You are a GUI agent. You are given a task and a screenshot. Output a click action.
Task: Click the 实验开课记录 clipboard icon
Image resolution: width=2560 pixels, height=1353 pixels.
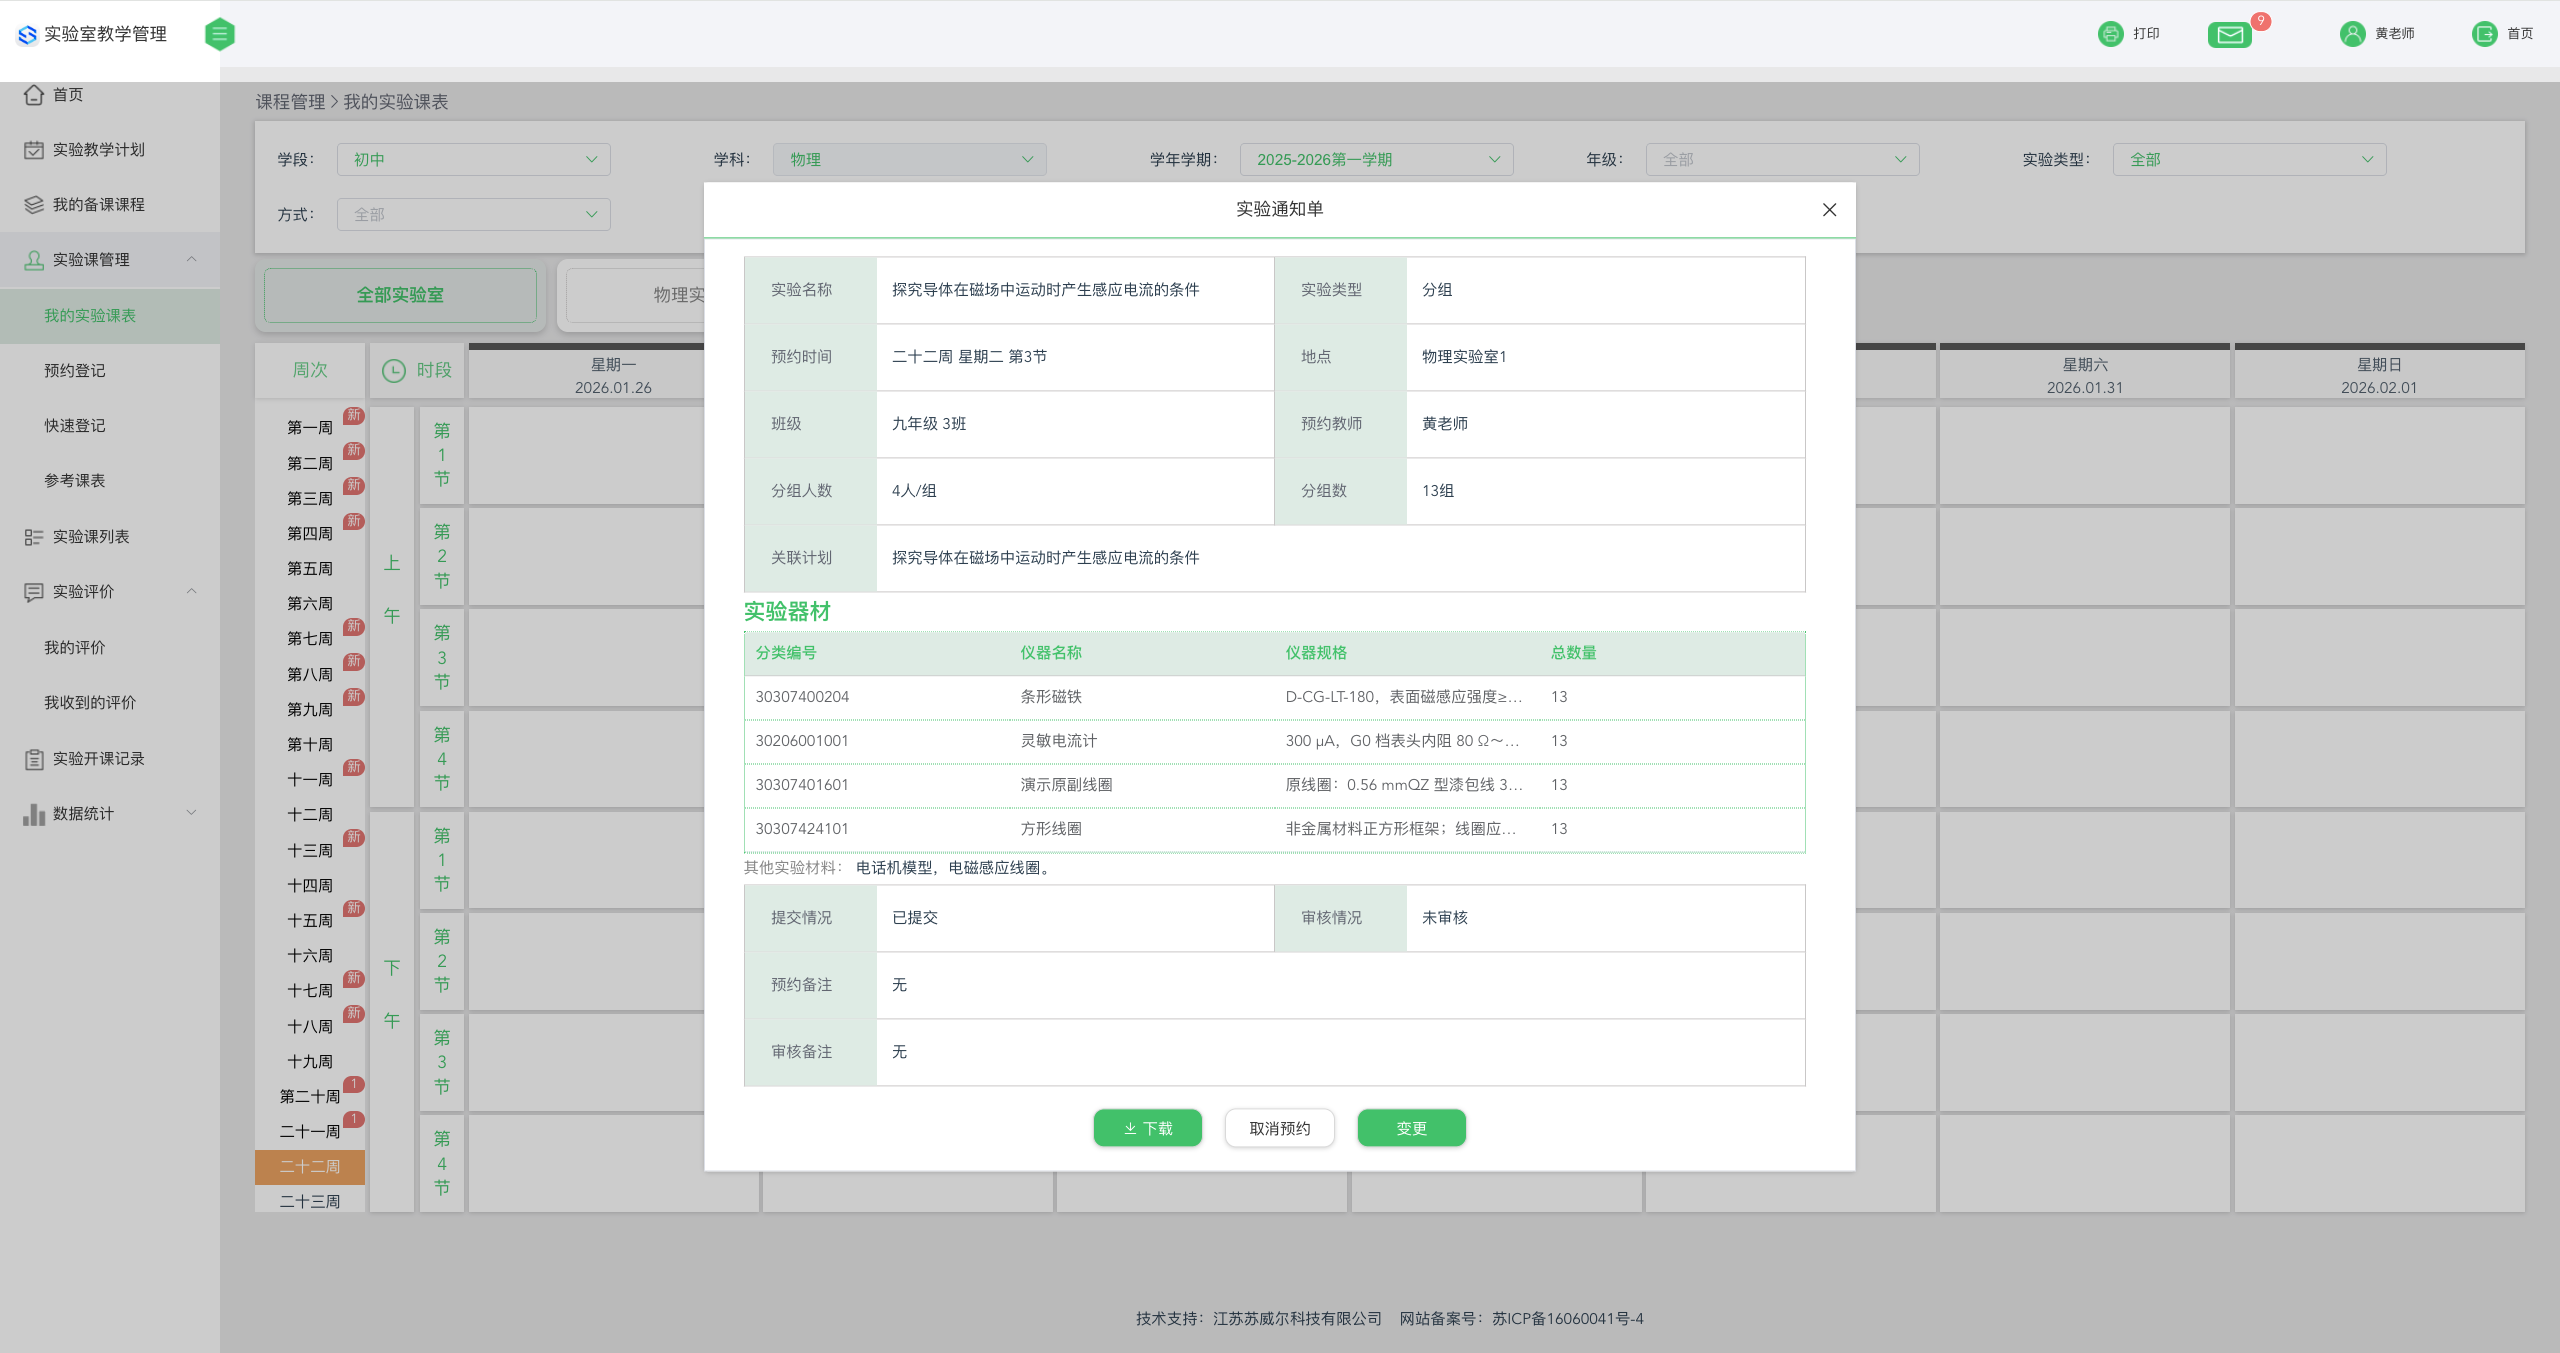click(x=34, y=759)
